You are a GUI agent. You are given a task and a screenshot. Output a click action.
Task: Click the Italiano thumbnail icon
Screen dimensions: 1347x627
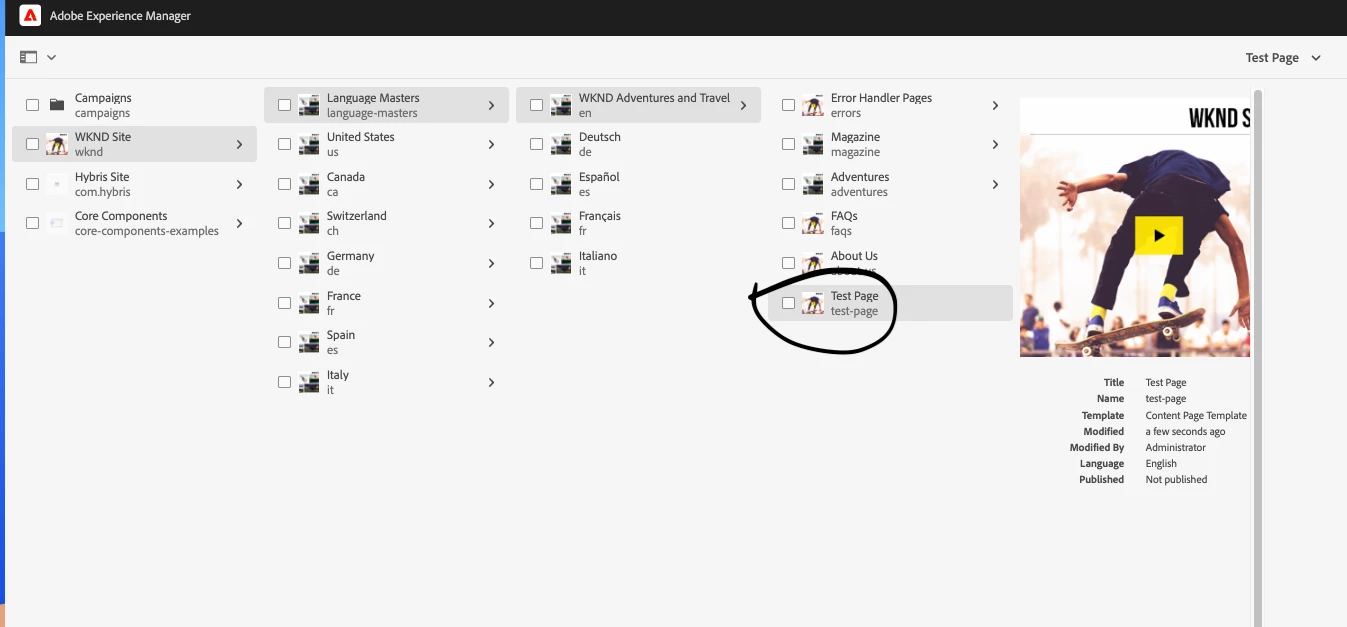(561, 263)
